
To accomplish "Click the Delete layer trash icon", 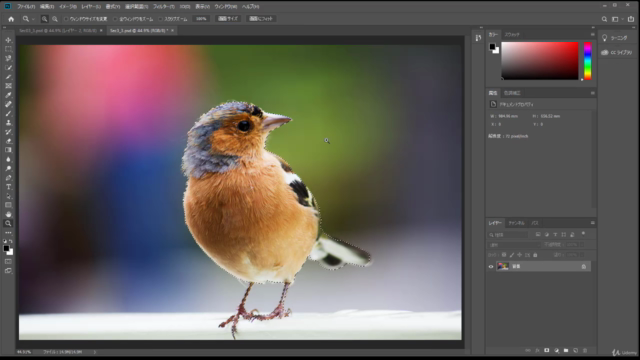I will coord(585,350).
